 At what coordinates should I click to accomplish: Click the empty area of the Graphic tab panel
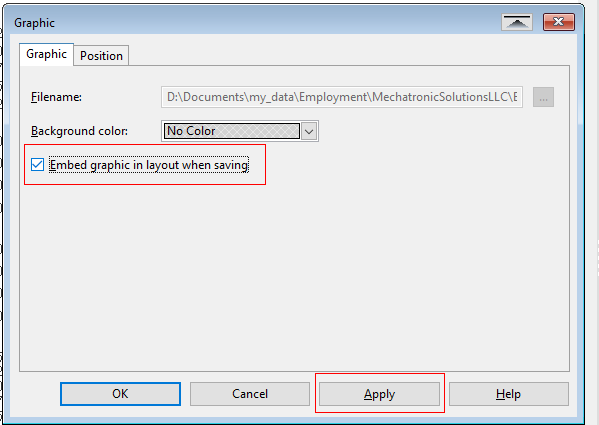294,275
